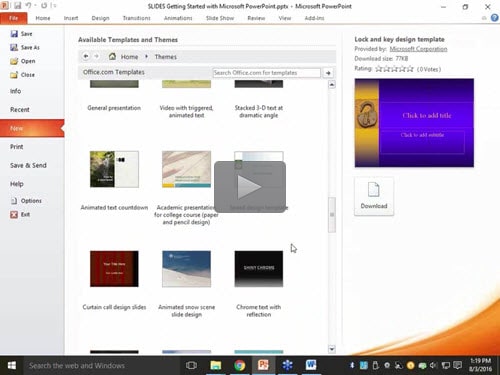This screenshot has height=375, width=500.
Task: Select the Open folder item
Action: point(23,61)
